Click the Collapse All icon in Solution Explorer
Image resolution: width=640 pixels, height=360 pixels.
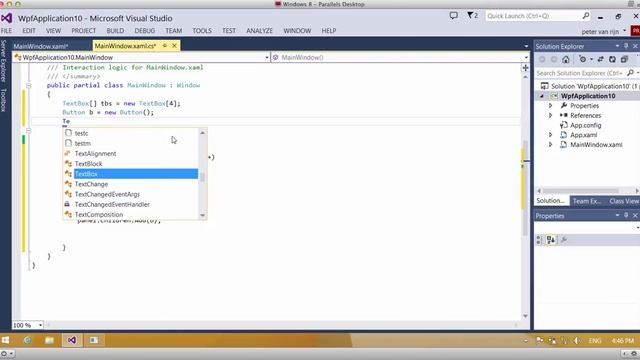click(x=624, y=60)
